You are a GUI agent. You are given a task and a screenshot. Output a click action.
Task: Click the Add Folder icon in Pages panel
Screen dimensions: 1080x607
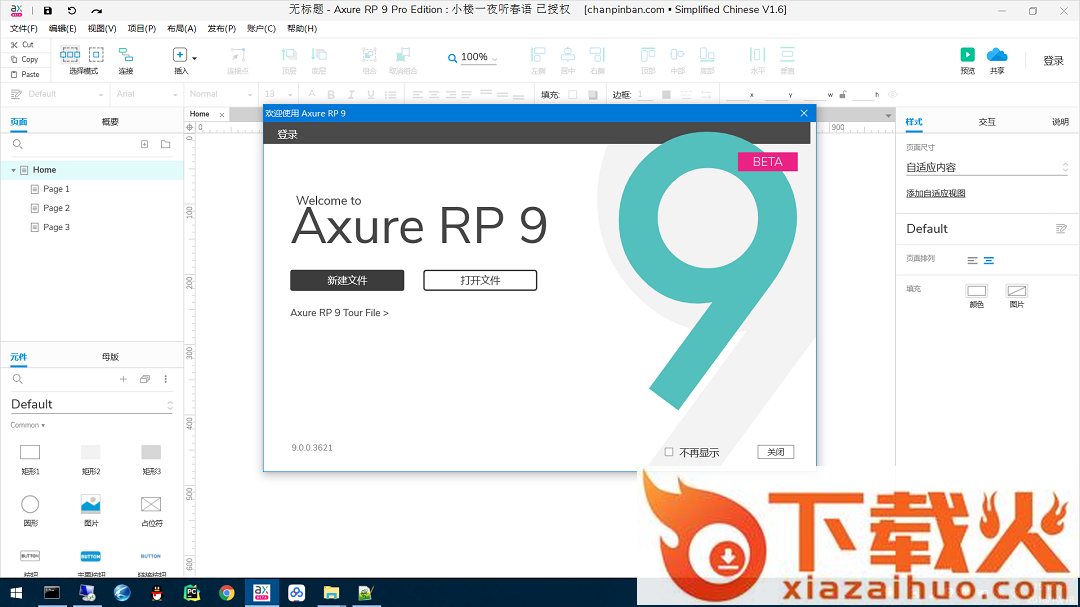tap(165, 144)
